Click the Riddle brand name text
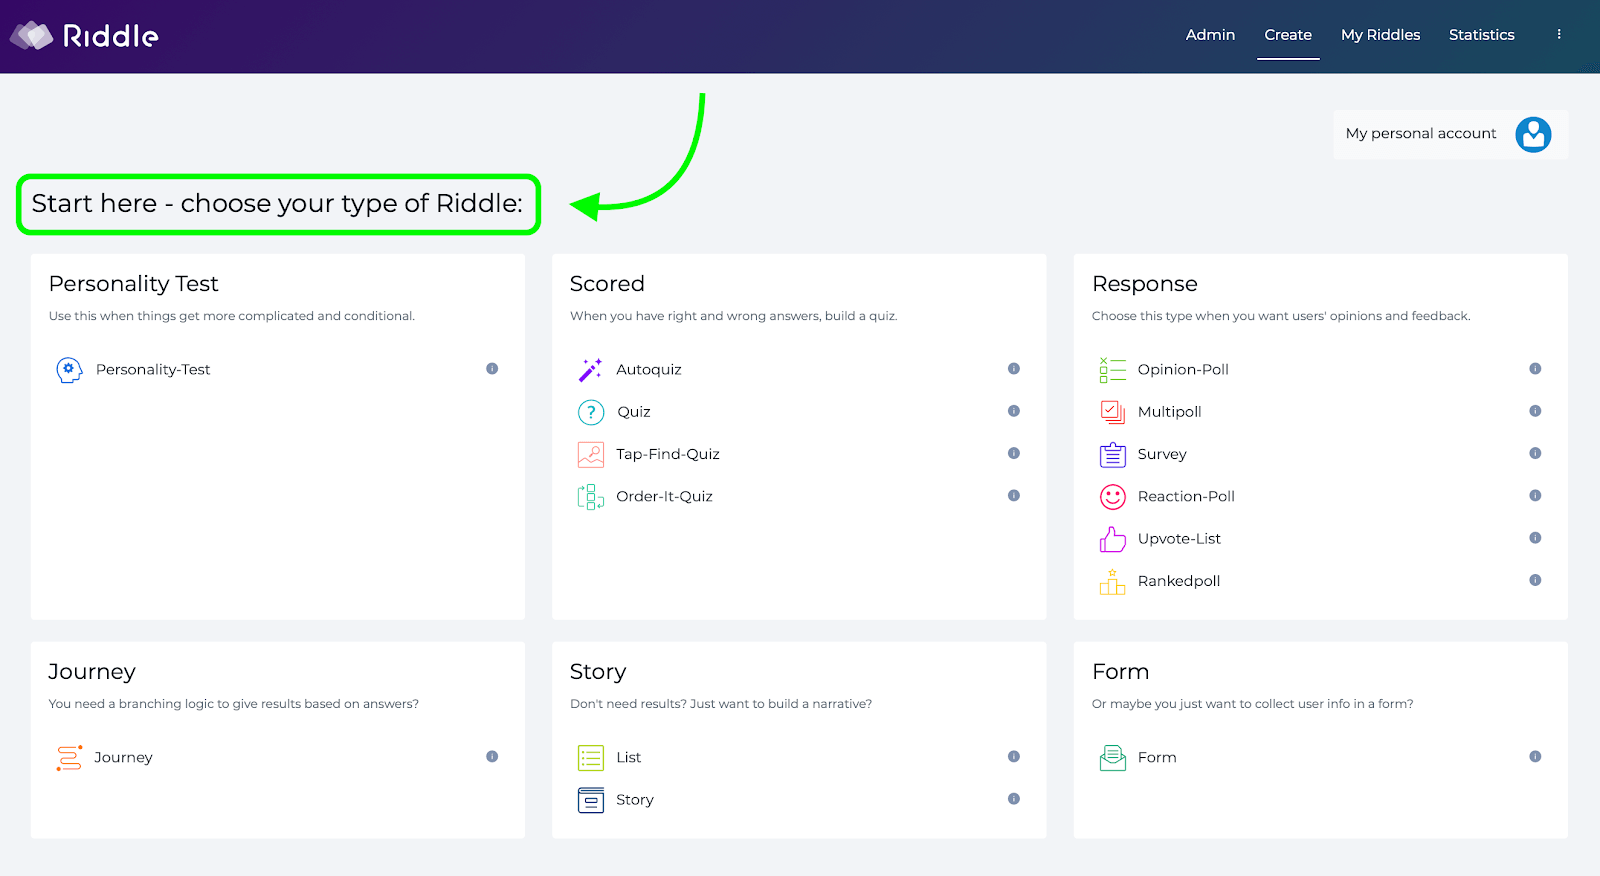This screenshot has width=1600, height=876. [110, 36]
